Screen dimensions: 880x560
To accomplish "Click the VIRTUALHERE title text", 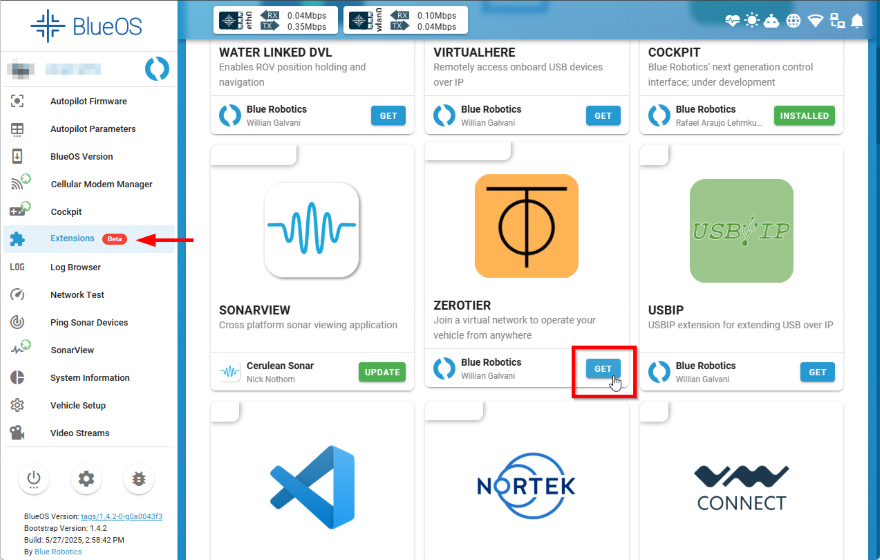I will [x=474, y=52].
